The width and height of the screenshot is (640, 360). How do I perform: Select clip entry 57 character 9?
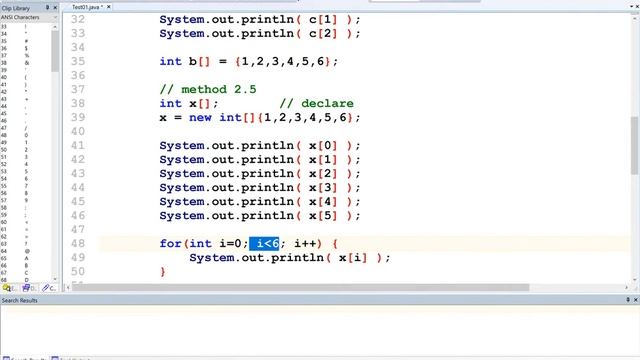click(27, 200)
